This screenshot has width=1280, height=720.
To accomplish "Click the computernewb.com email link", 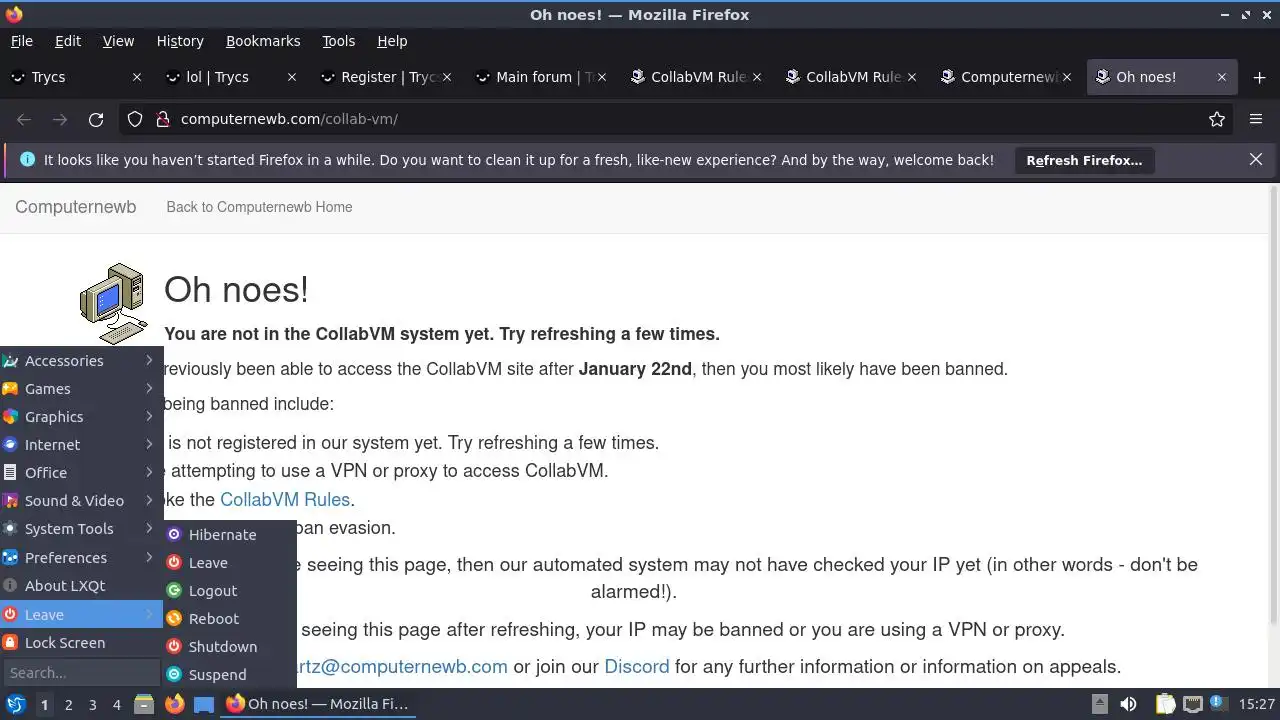I will pos(401,667).
